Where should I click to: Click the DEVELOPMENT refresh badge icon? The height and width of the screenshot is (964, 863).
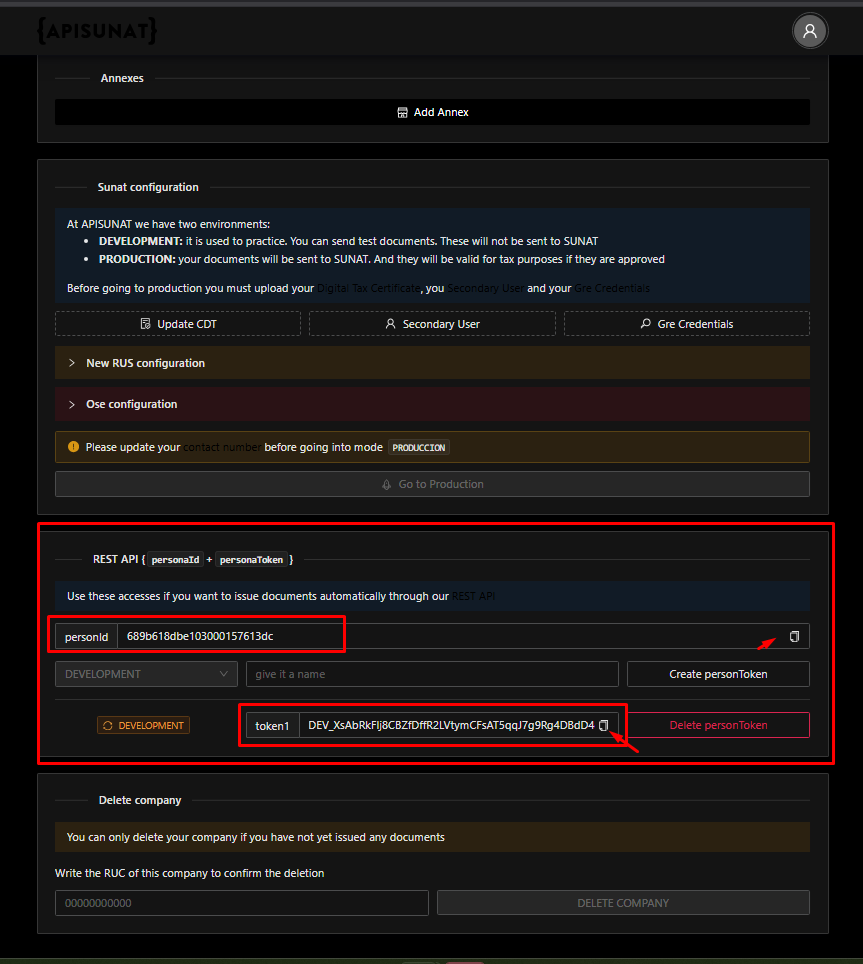(108, 725)
